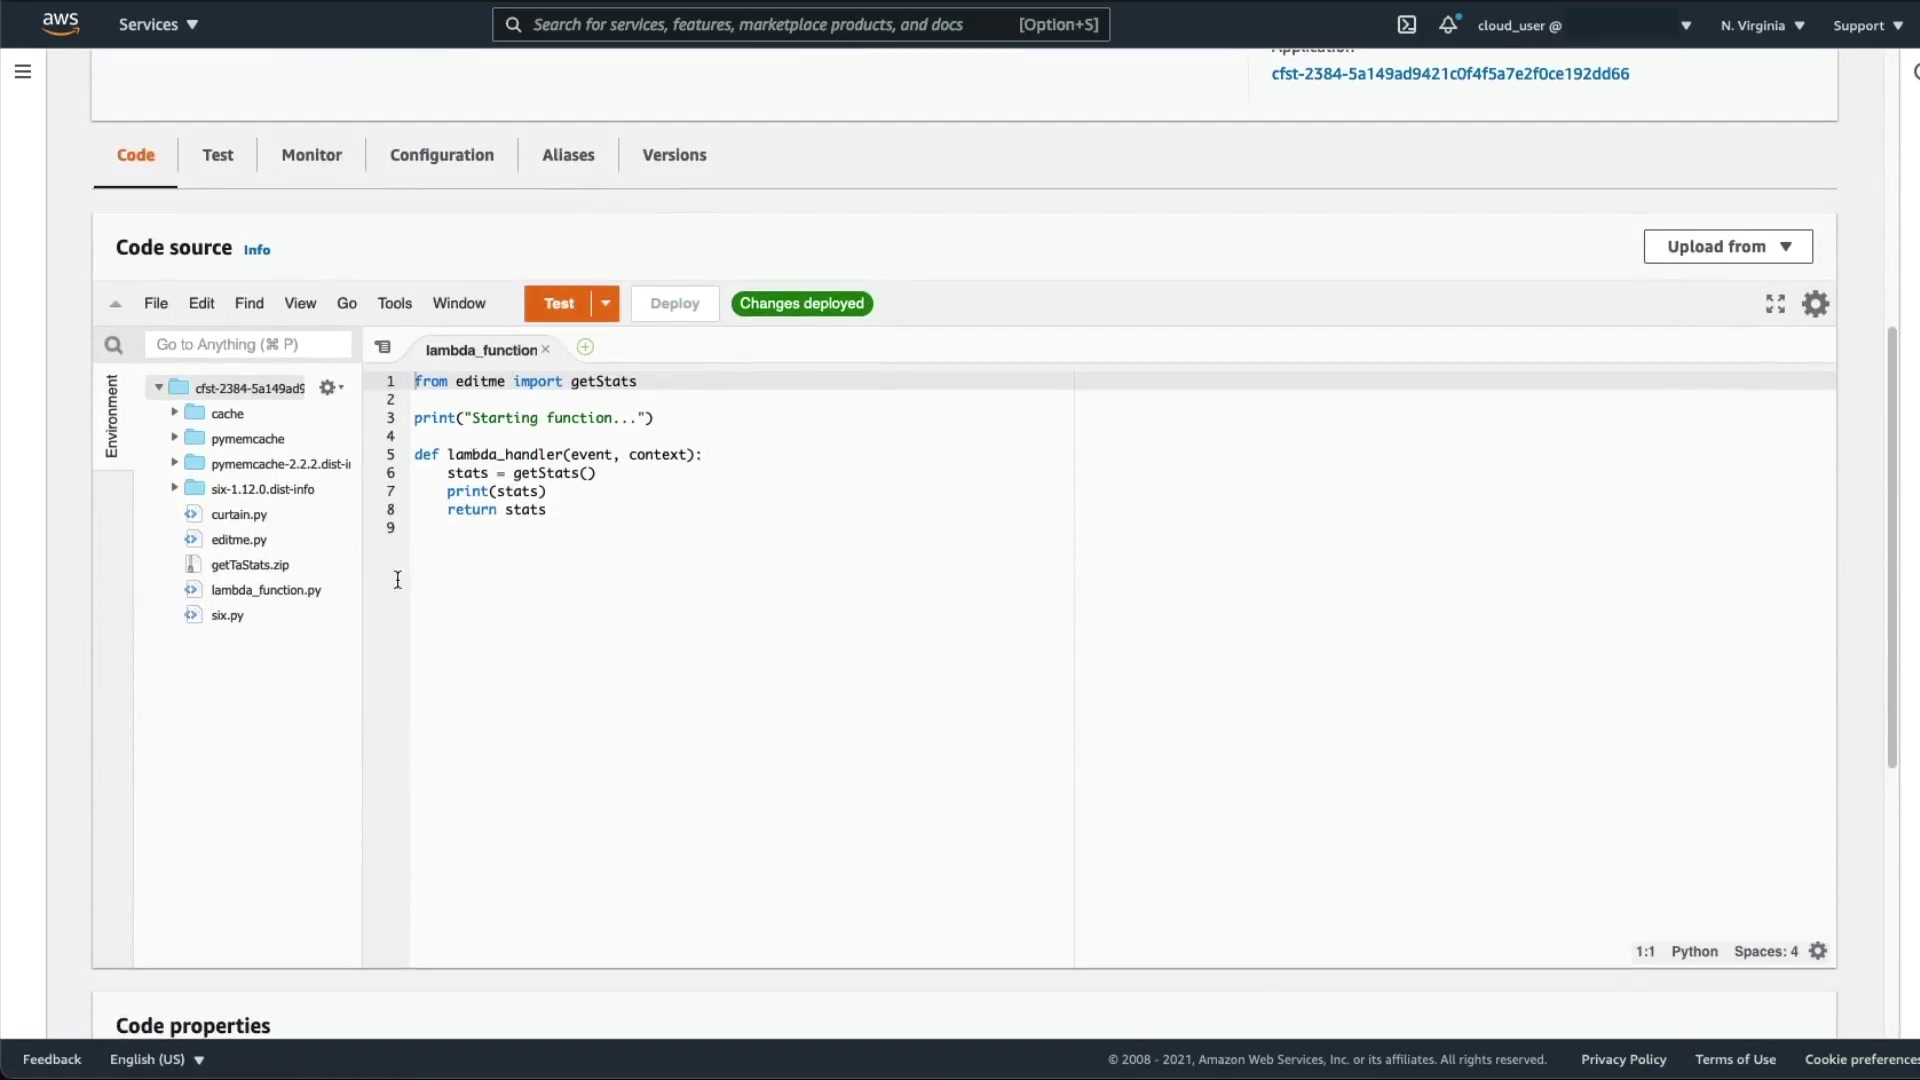Close the lambda_function tab
Screen dimensions: 1920x1080
(545, 349)
